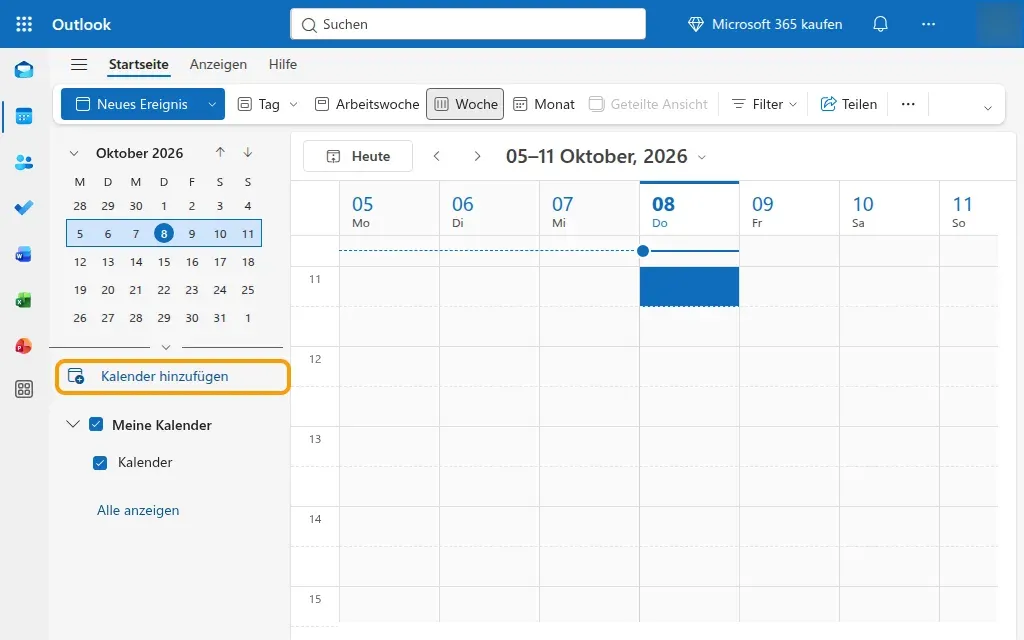The width and height of the screenshot is (1024, 640).
Task: Toggle the Meine Kalender checkbox
Action: click(96, 424)
